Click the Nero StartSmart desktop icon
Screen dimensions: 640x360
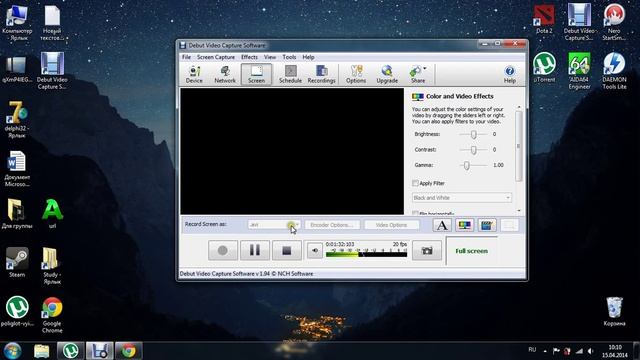click(614, 22)
